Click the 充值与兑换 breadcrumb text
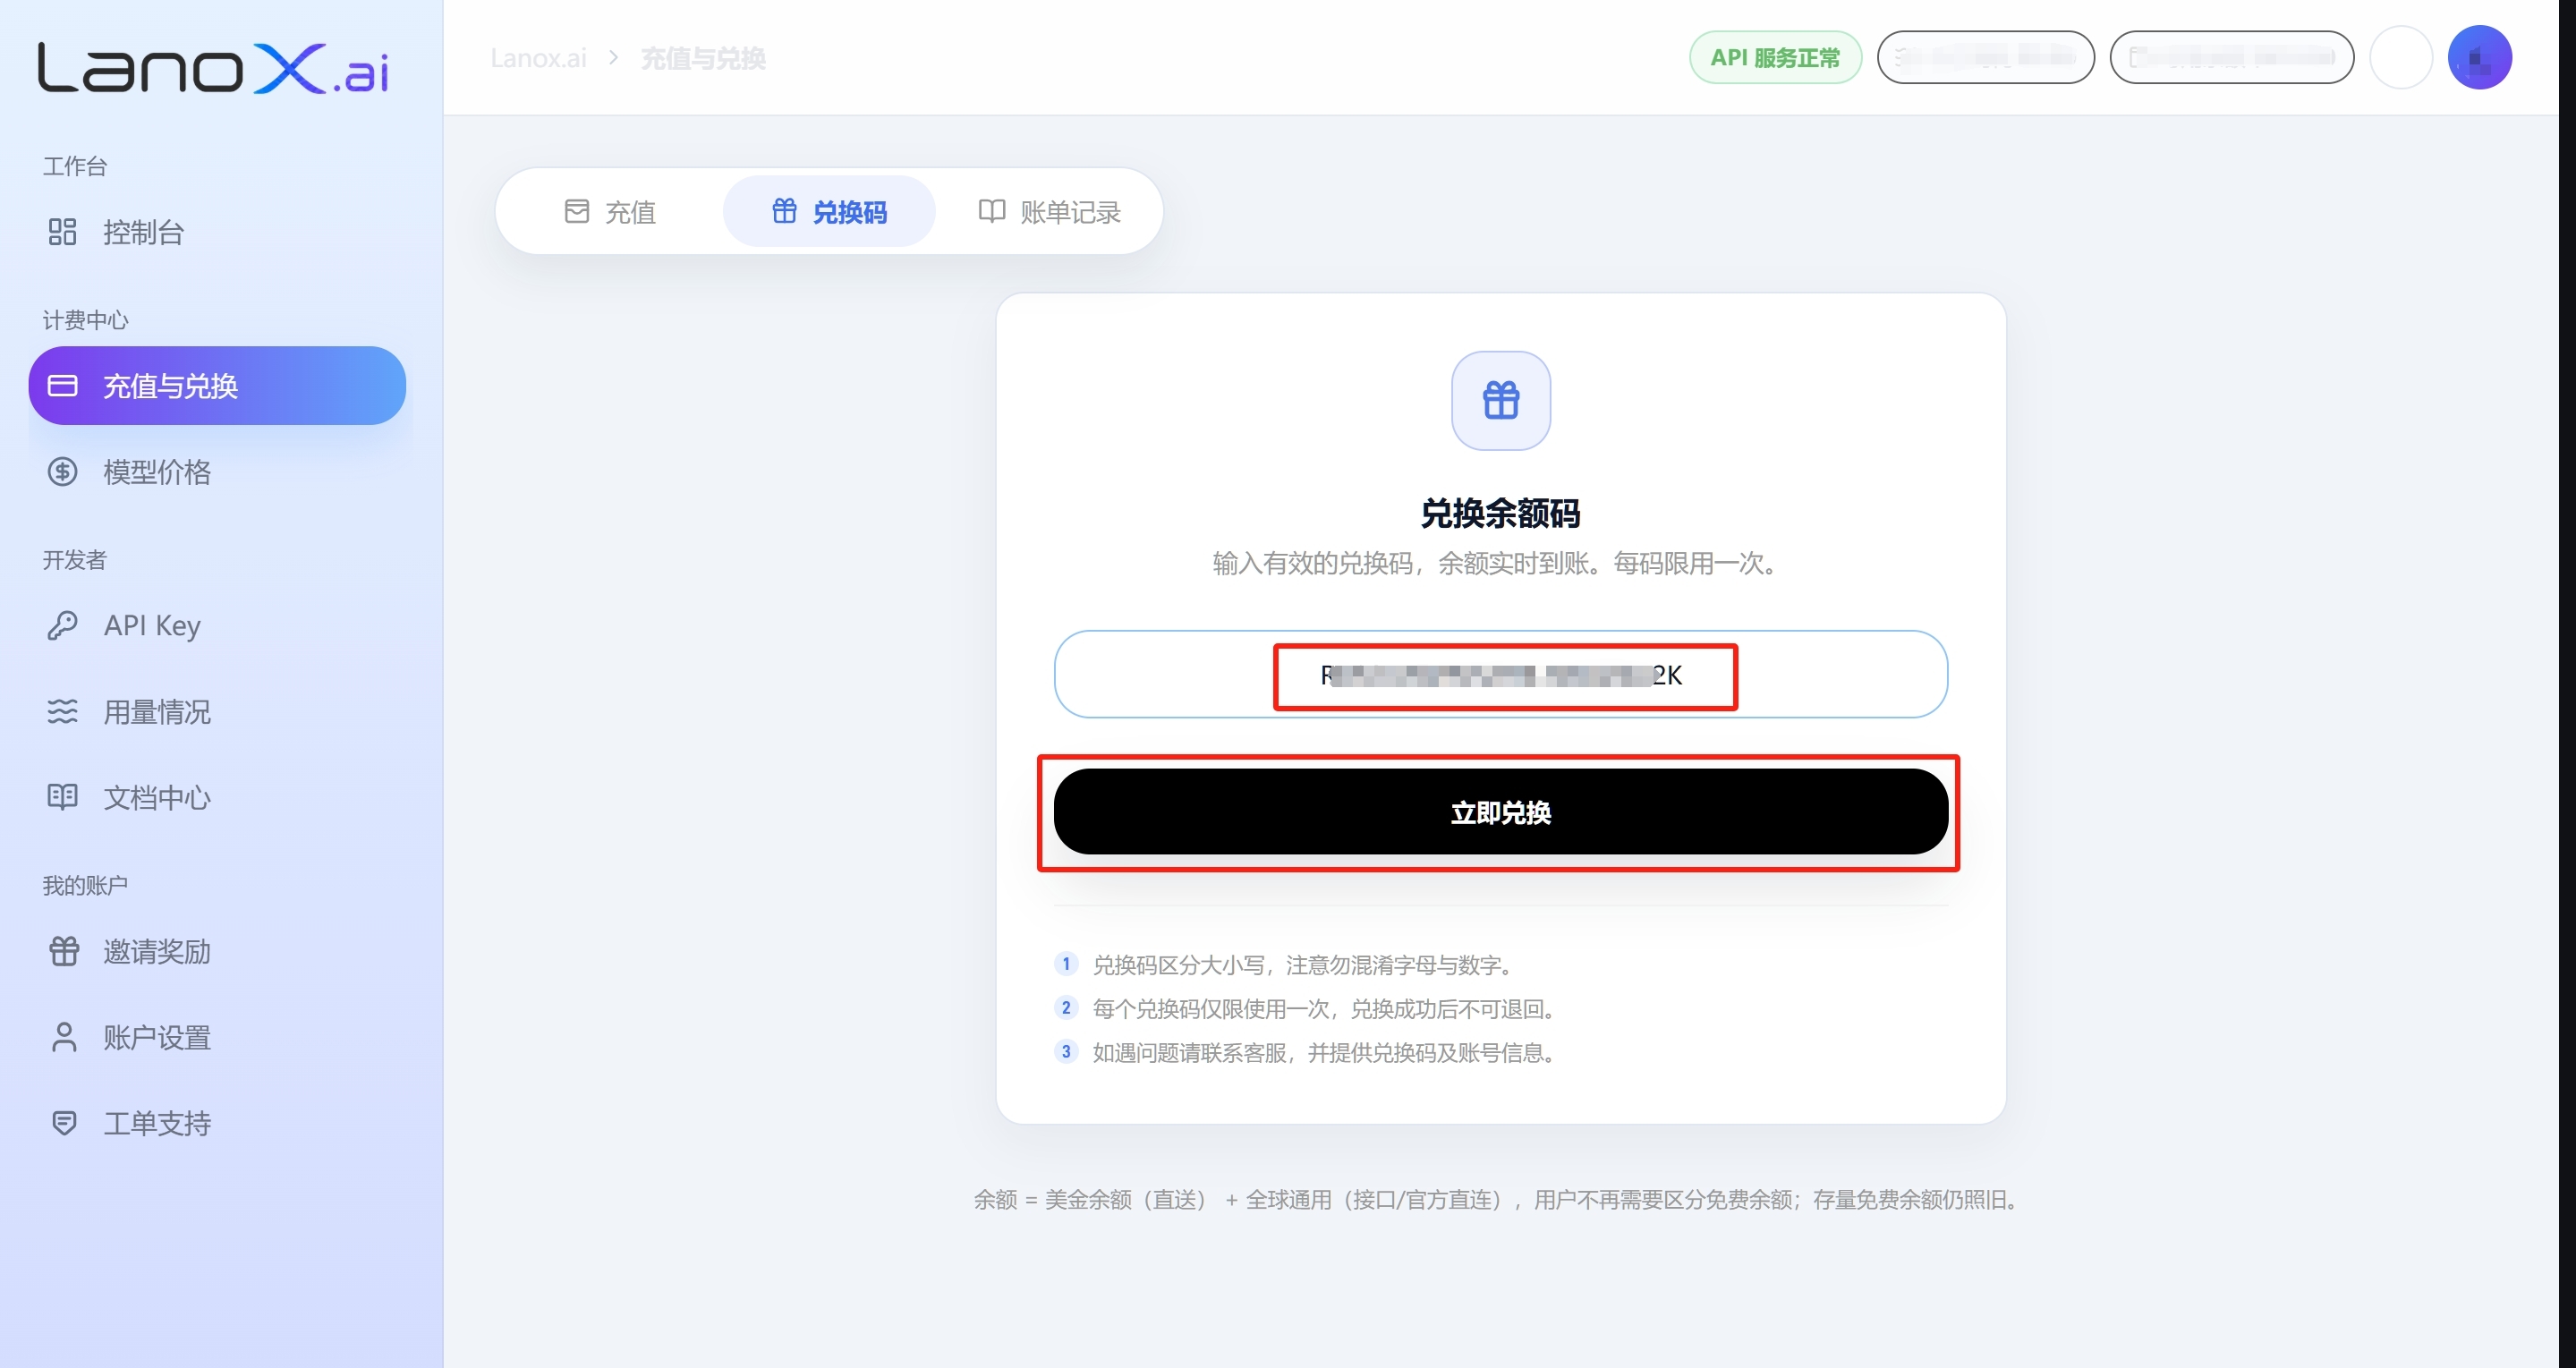This screenshot has width=2576, height=1368. [703, 58]
